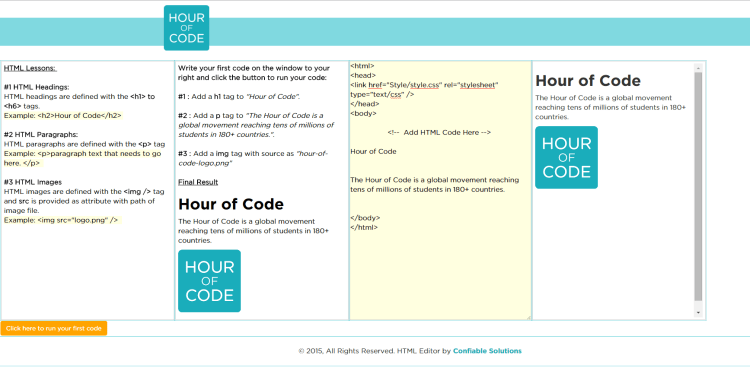Screen dimensions: 750x374
Task: Click the 'Hour of Code' heading in Final Result
Action: tap(231, 204)
